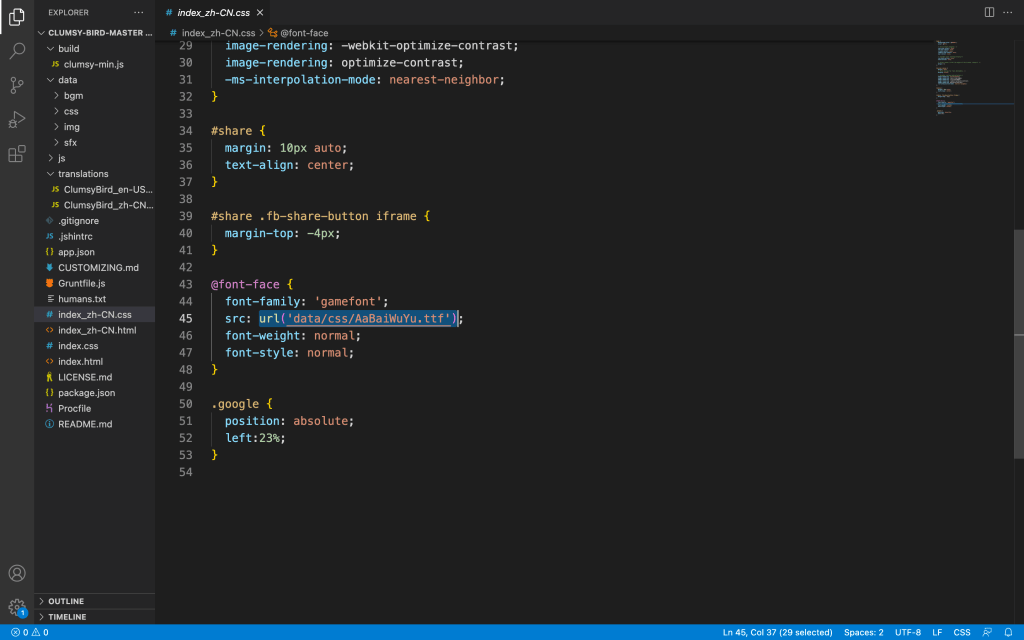Click the notifications bell in status bar
The height and width of the screenshot is (640, 1024).
click(1009, 632)
